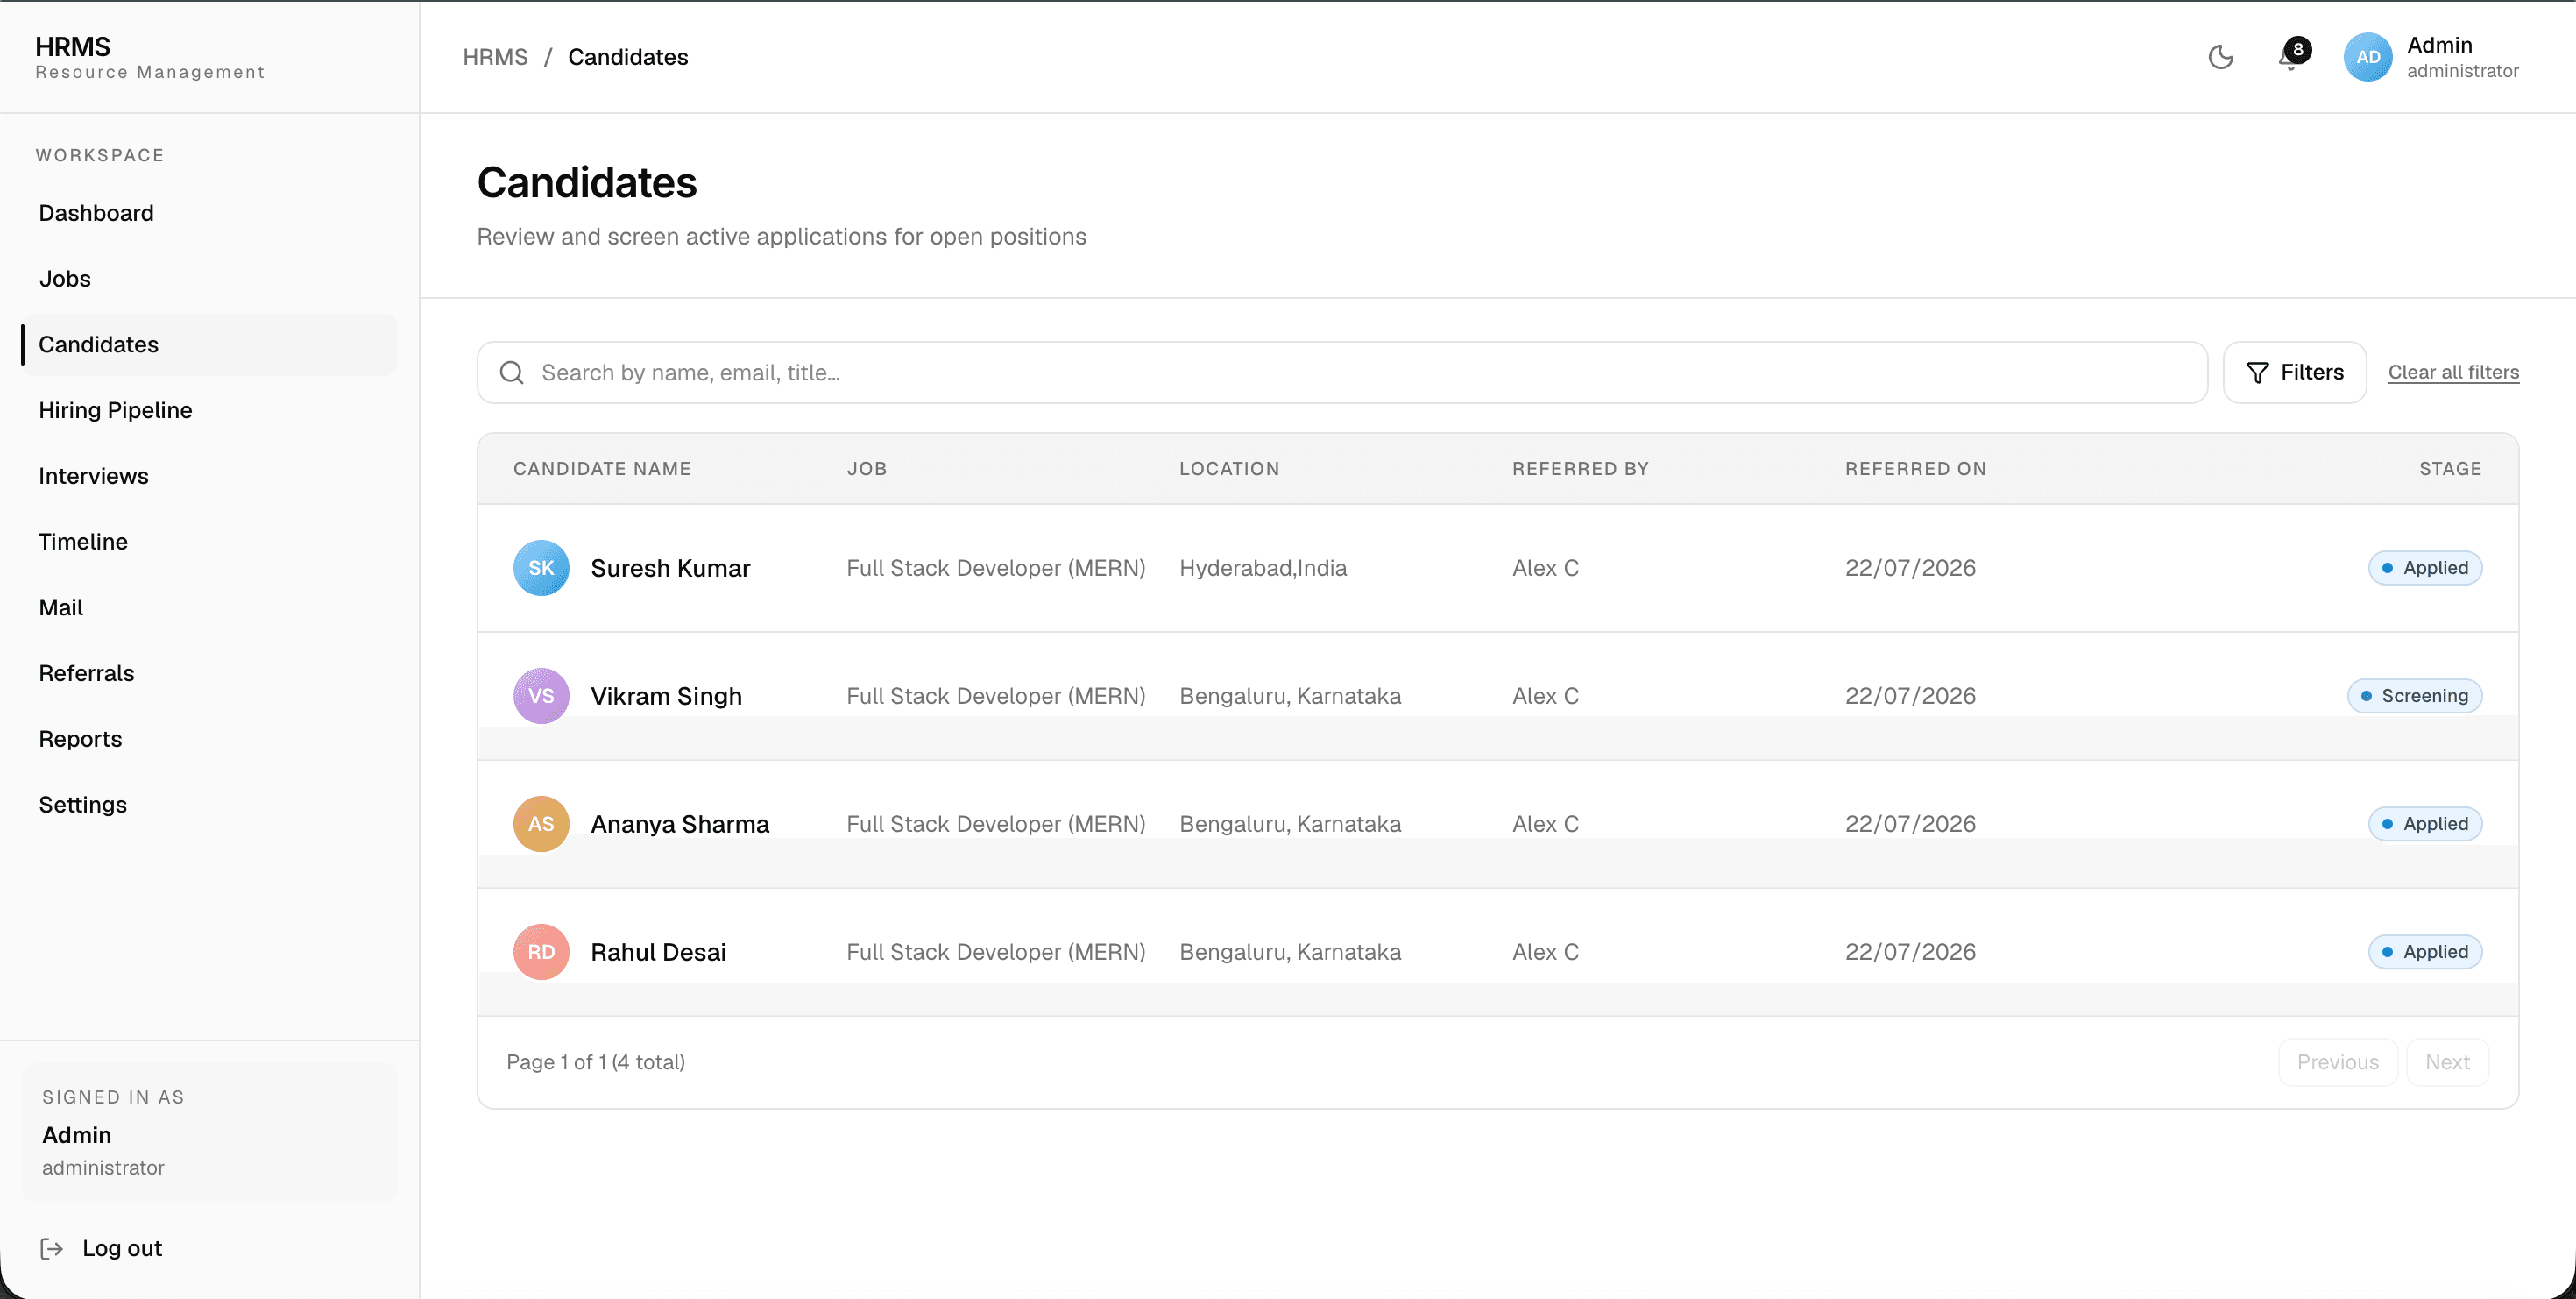Image resolution: width=2576 pixels, height=1299 pixels.
Task: Click Alex C in Ananya Sharma's row
Action: [x=1545, y=824]
